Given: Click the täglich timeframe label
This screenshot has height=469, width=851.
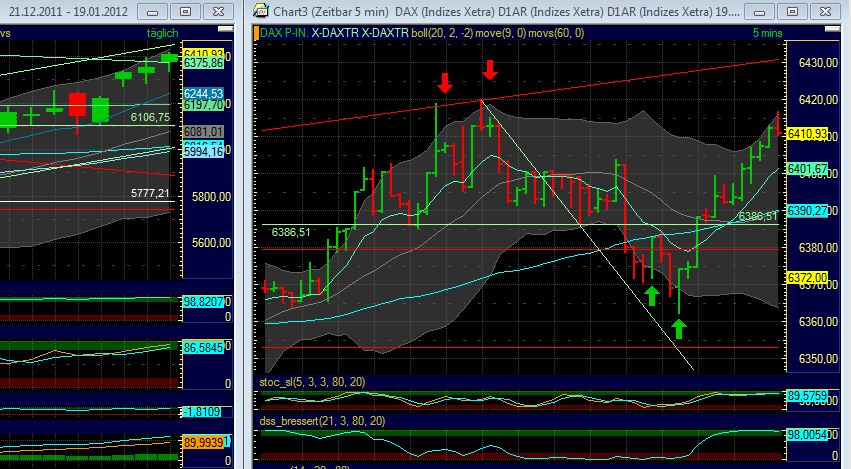Looking at the screenshot, I should click(x=162, y=33).
